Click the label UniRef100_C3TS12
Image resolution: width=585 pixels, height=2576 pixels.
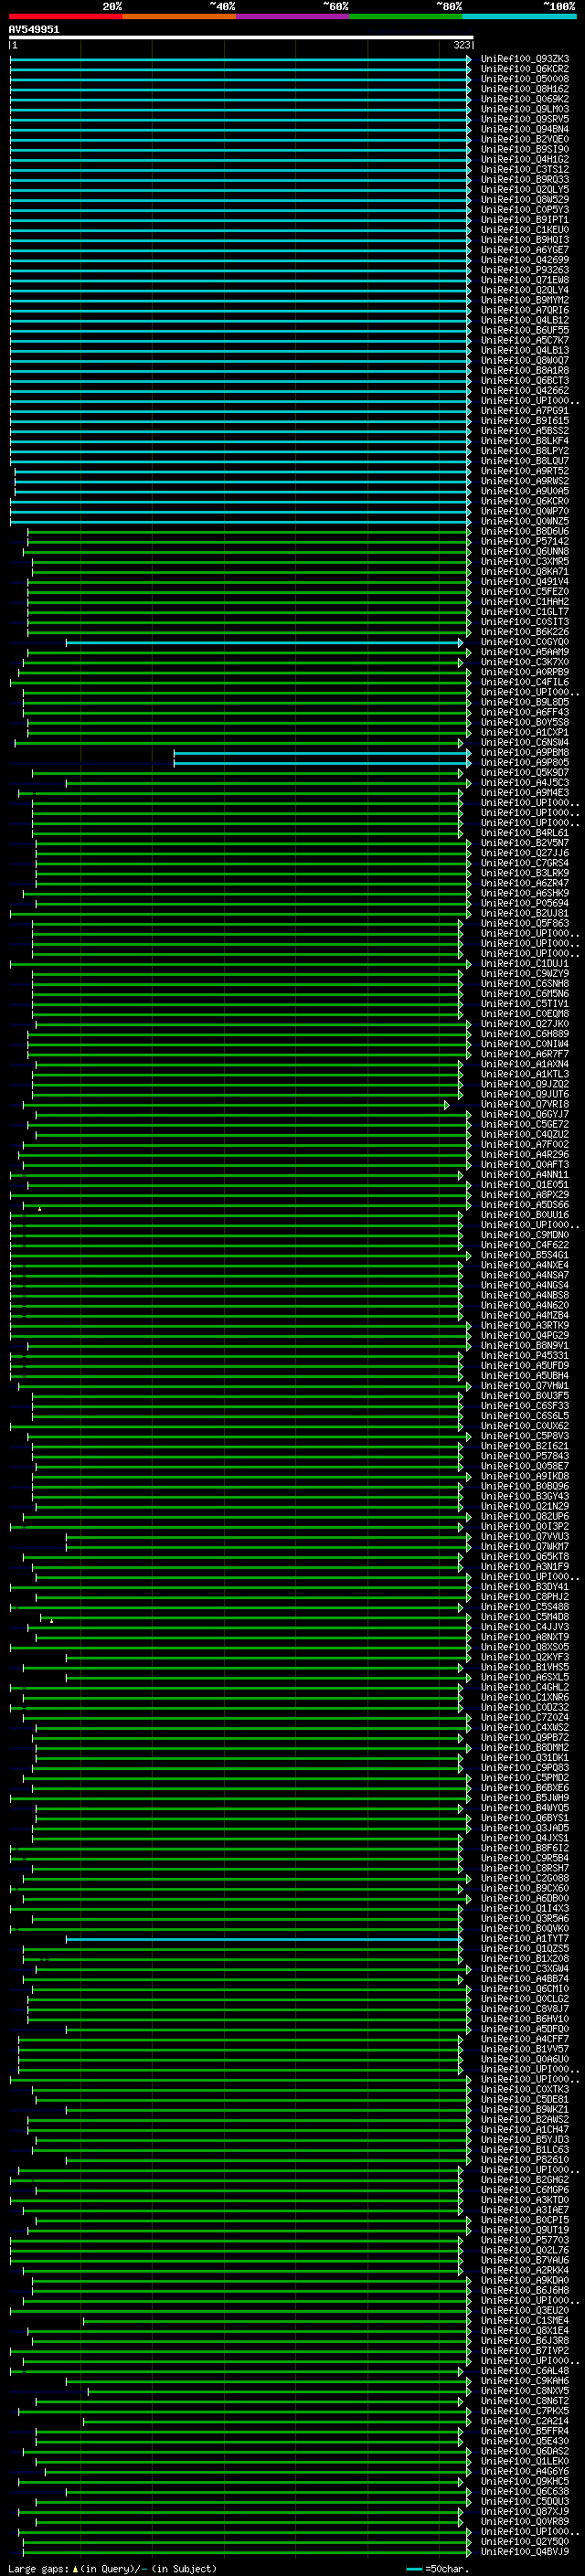click(x=525, y=170)
